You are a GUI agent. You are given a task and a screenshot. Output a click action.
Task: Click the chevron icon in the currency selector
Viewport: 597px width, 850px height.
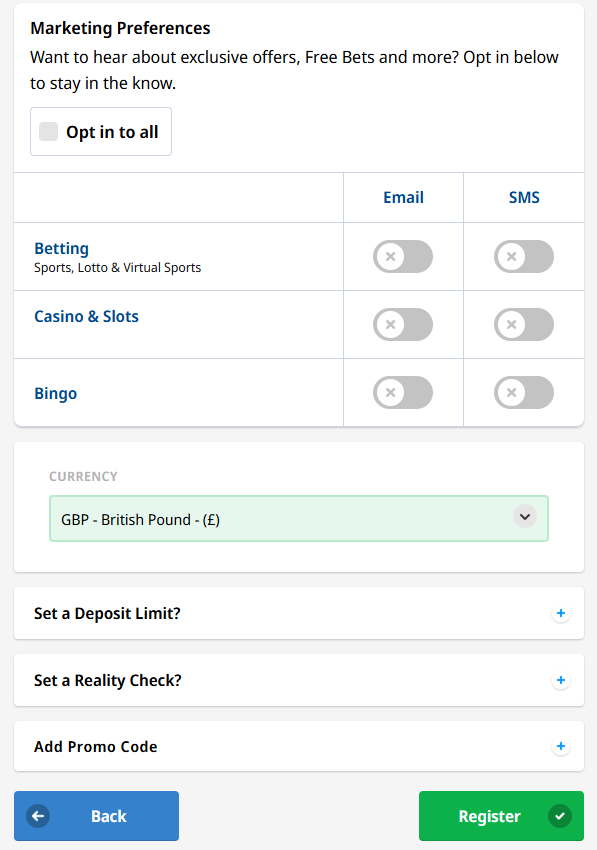pos(524,517)
